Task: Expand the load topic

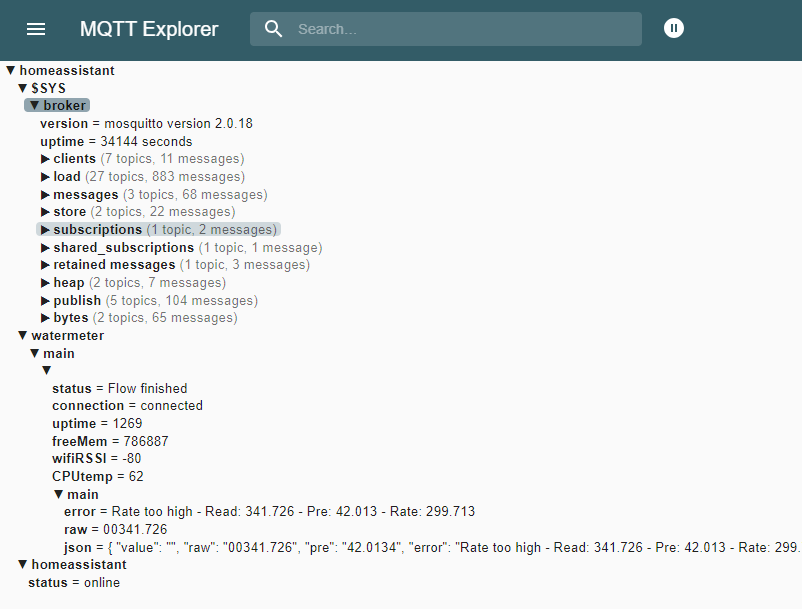Action: [45, 177]
